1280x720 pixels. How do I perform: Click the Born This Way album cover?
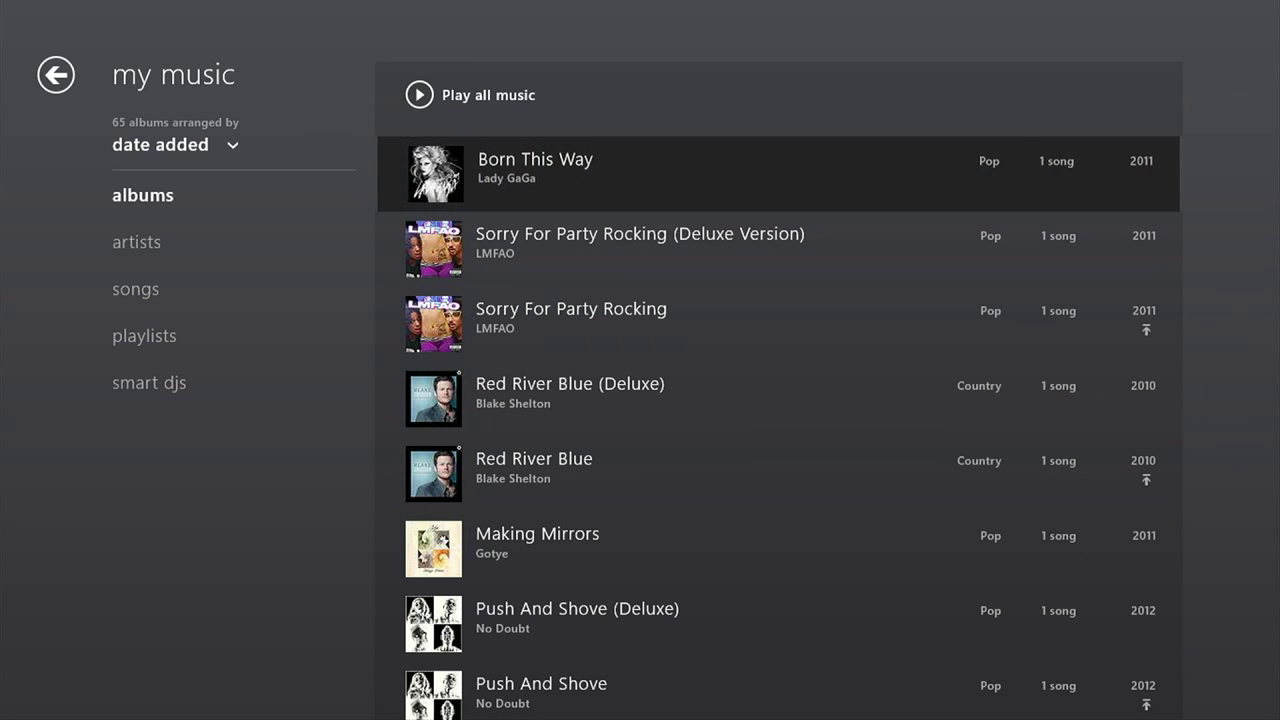(x=435, y=174)
